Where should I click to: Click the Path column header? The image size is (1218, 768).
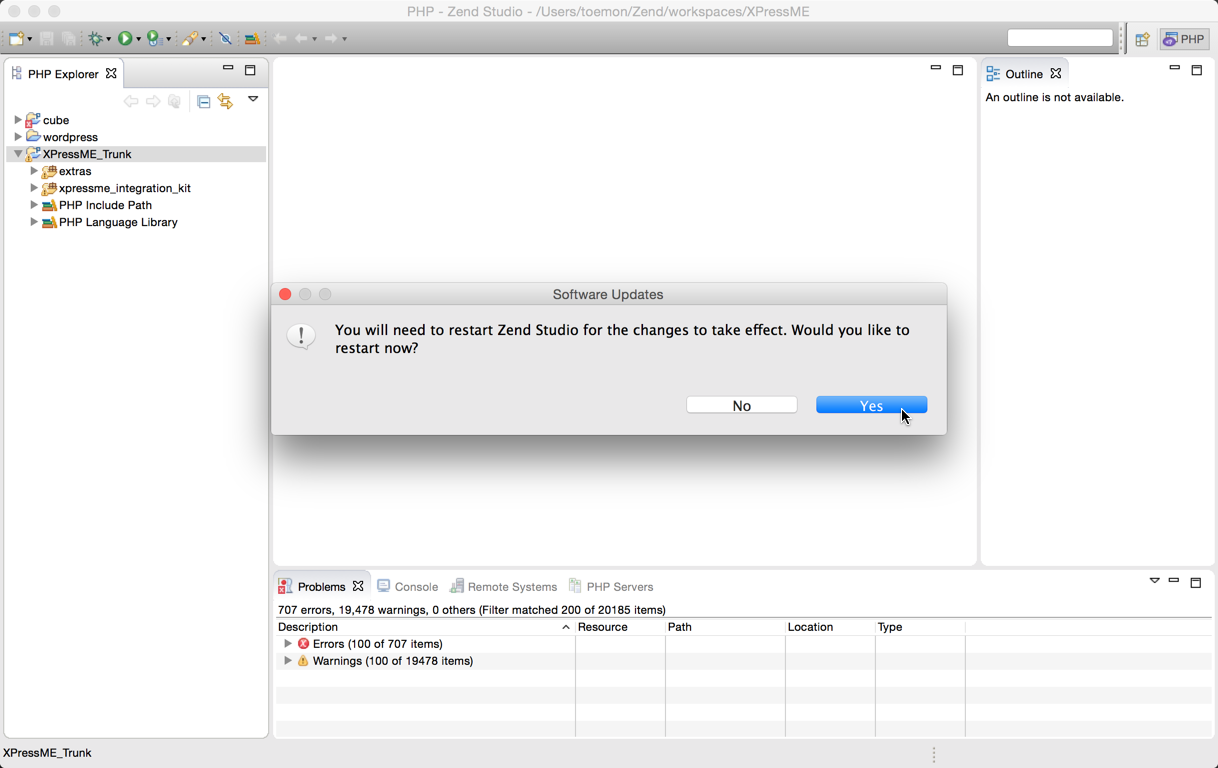(725, 627)
